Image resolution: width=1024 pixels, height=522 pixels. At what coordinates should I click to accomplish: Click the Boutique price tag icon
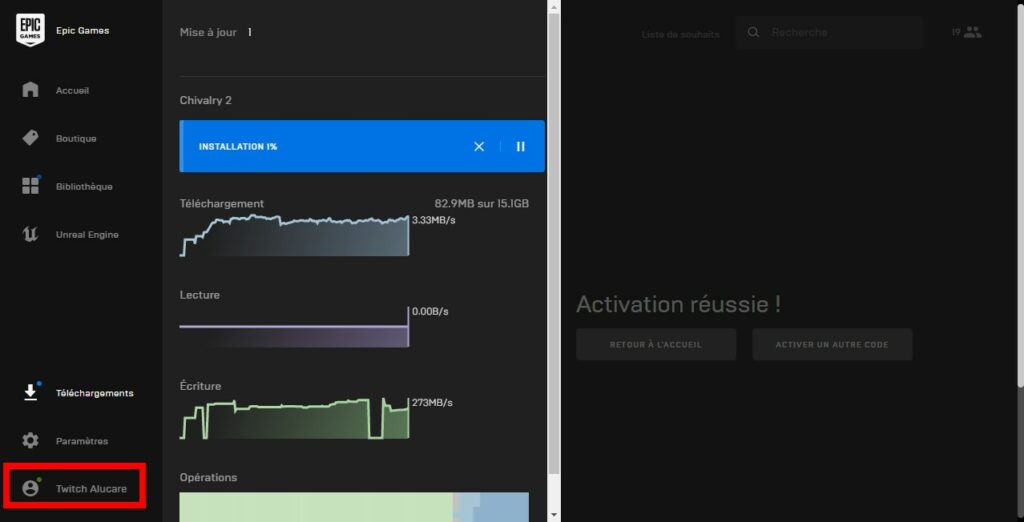30,138
